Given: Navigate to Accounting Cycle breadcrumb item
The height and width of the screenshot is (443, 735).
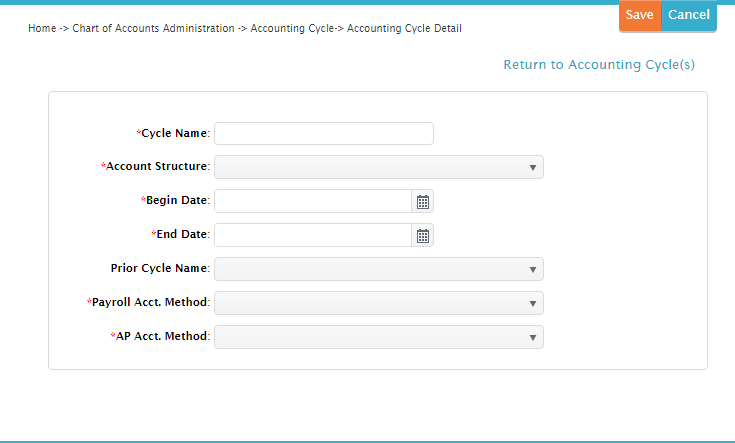Looking at the screenshot, I should point(292,29).
